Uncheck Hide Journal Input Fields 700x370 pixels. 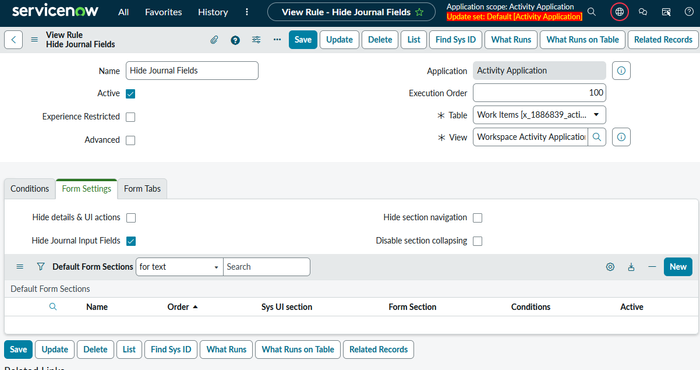[x=131, y=241]
